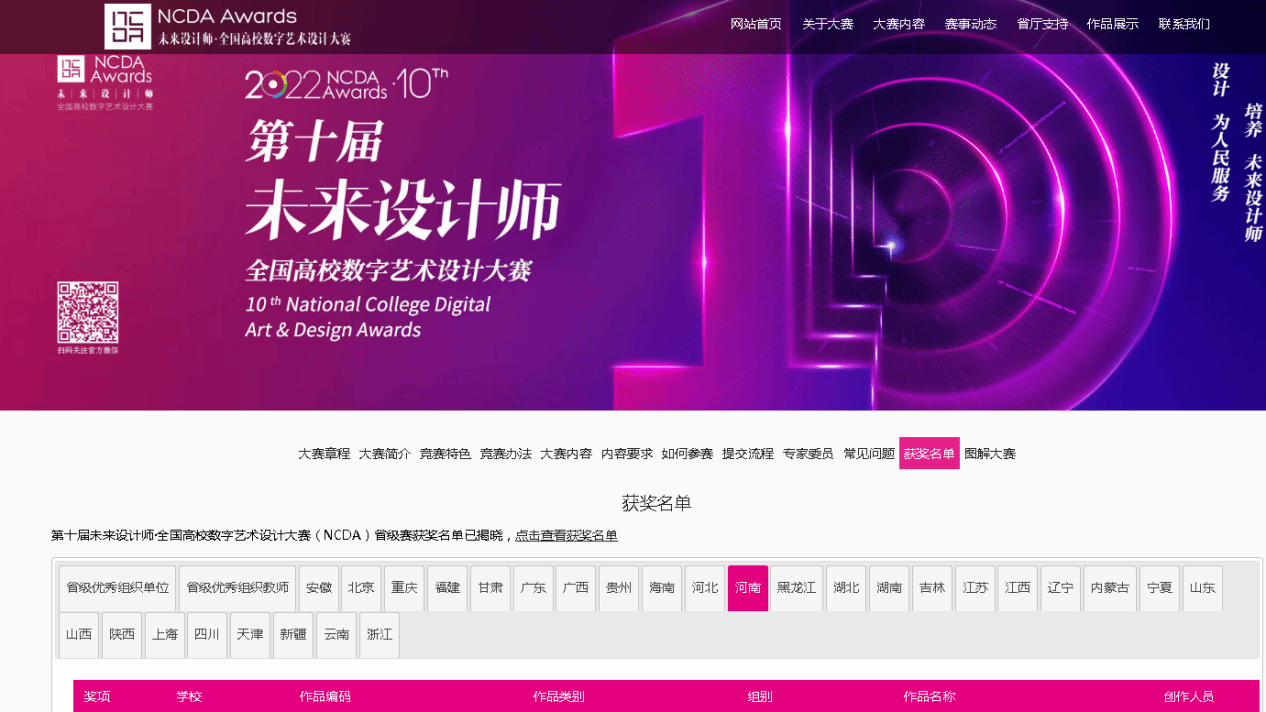Viewport: 1266px width, 712px height.
Task: Open the 关于大赛 navigation menu
Action: tap(828, 24)
